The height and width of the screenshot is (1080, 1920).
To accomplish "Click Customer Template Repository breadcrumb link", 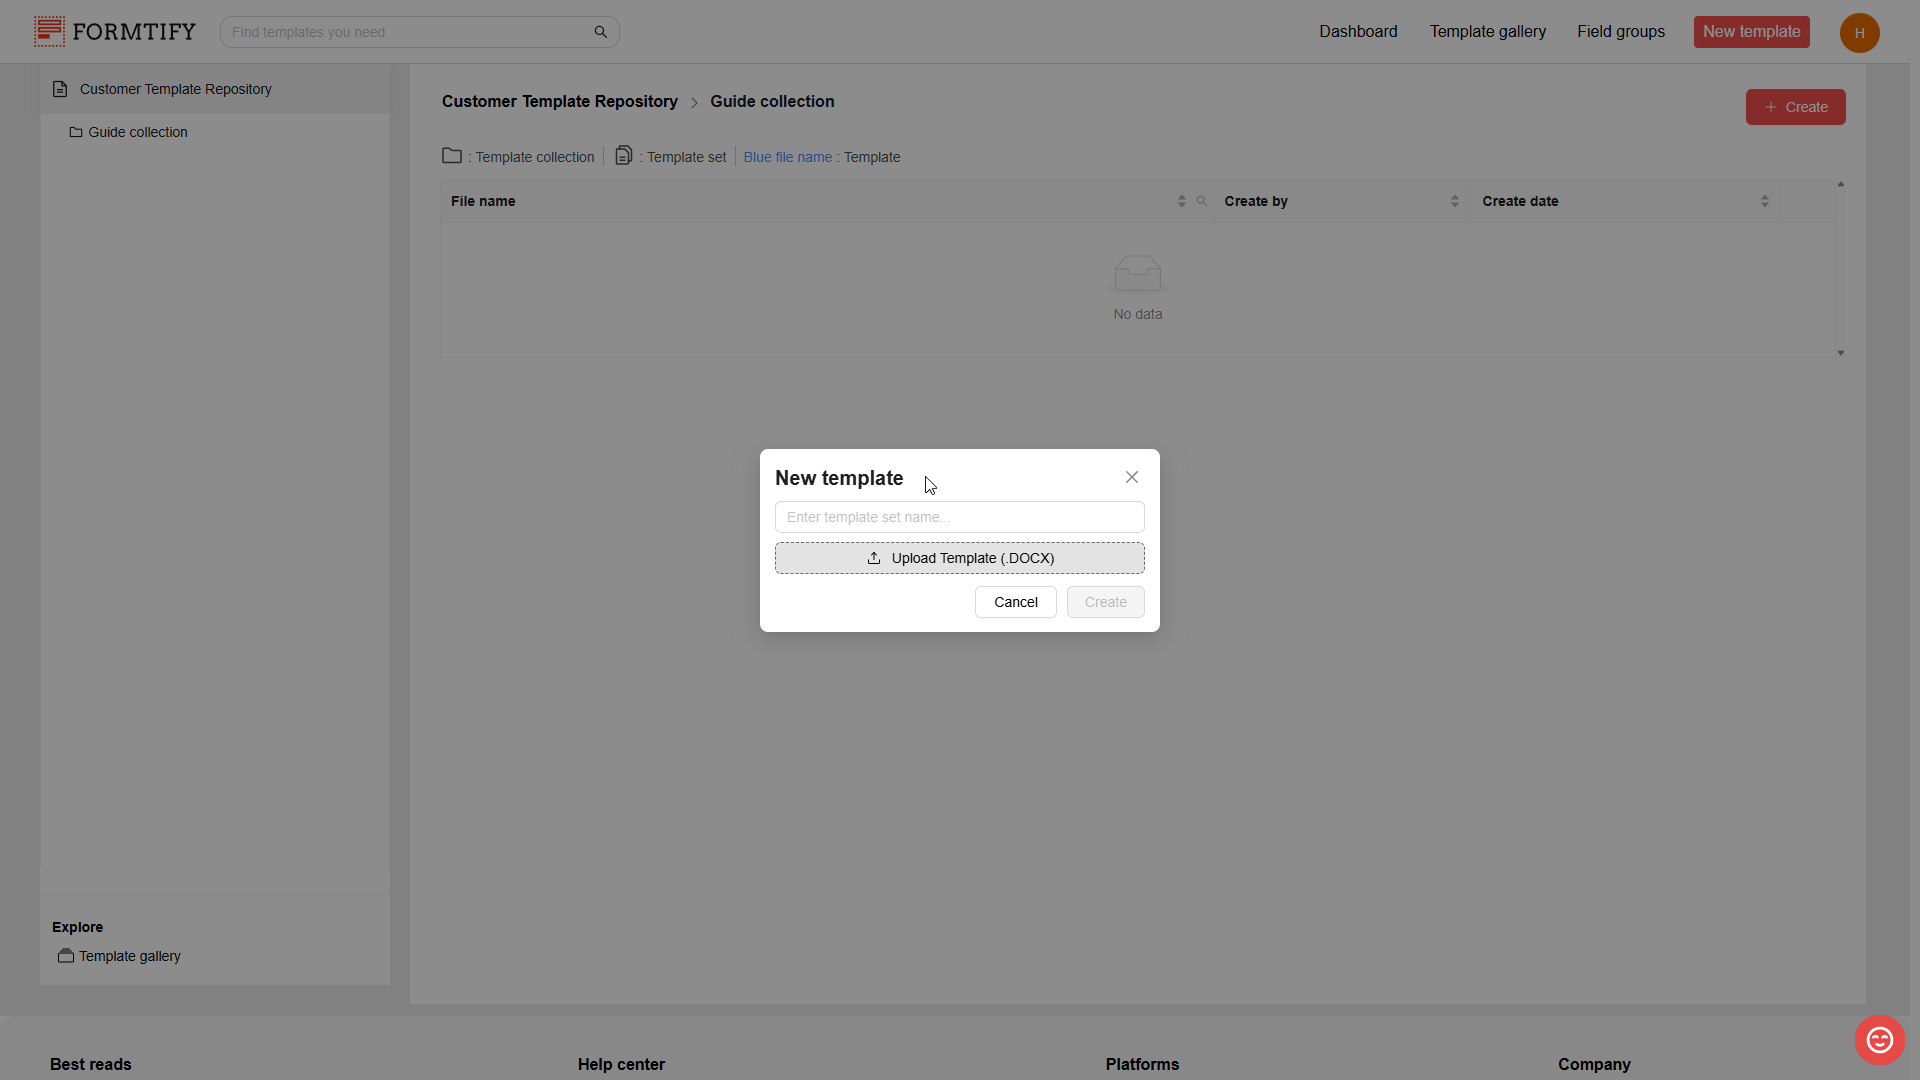I will (x=559, y=102).
